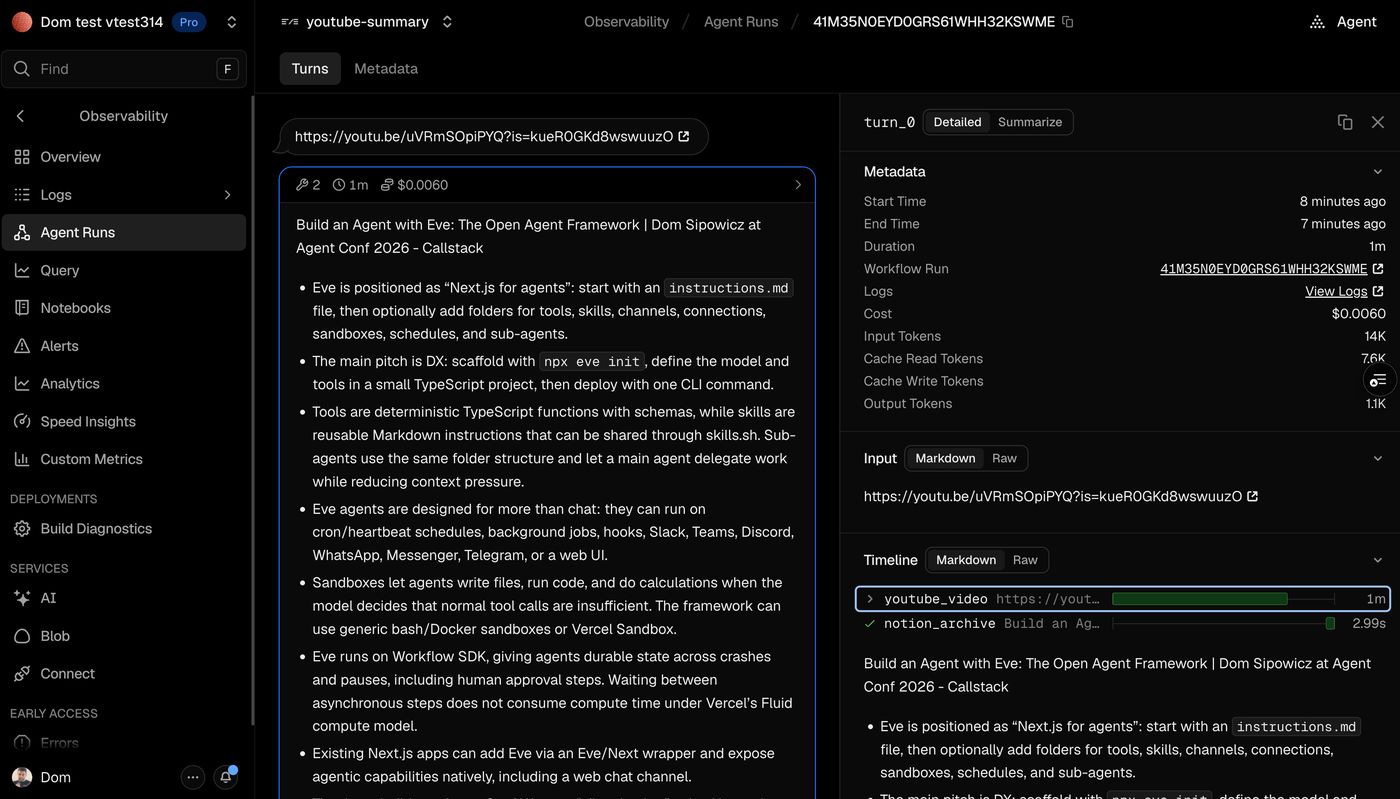
Task: Open the Analytics chart icon
Action: (x=22, y=384)
